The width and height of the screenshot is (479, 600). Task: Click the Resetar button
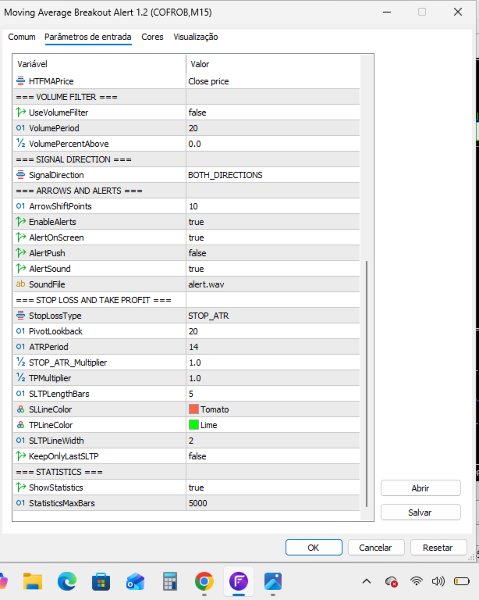[438, 548]
